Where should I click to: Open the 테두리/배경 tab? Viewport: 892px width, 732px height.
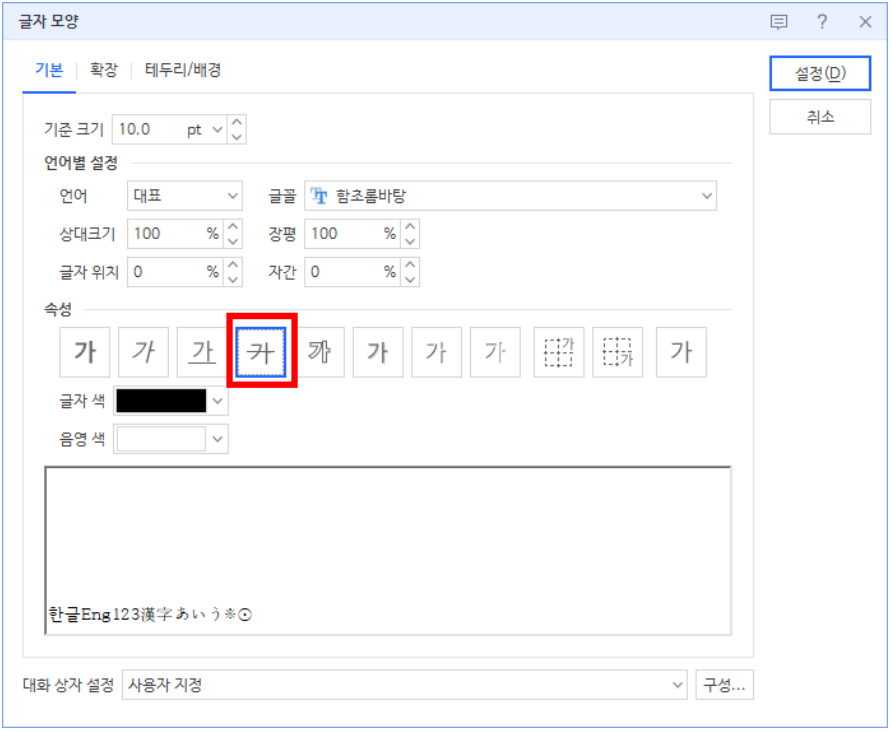click(183, 71)
